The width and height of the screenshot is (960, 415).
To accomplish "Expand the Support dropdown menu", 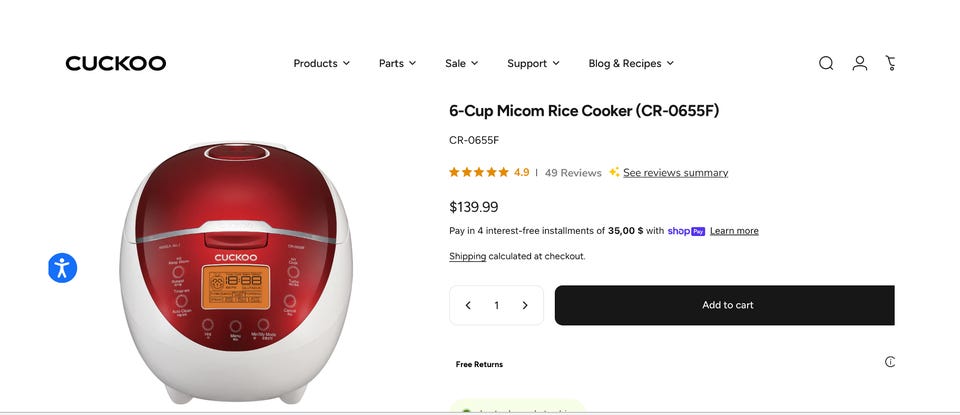I will point(533,63).
